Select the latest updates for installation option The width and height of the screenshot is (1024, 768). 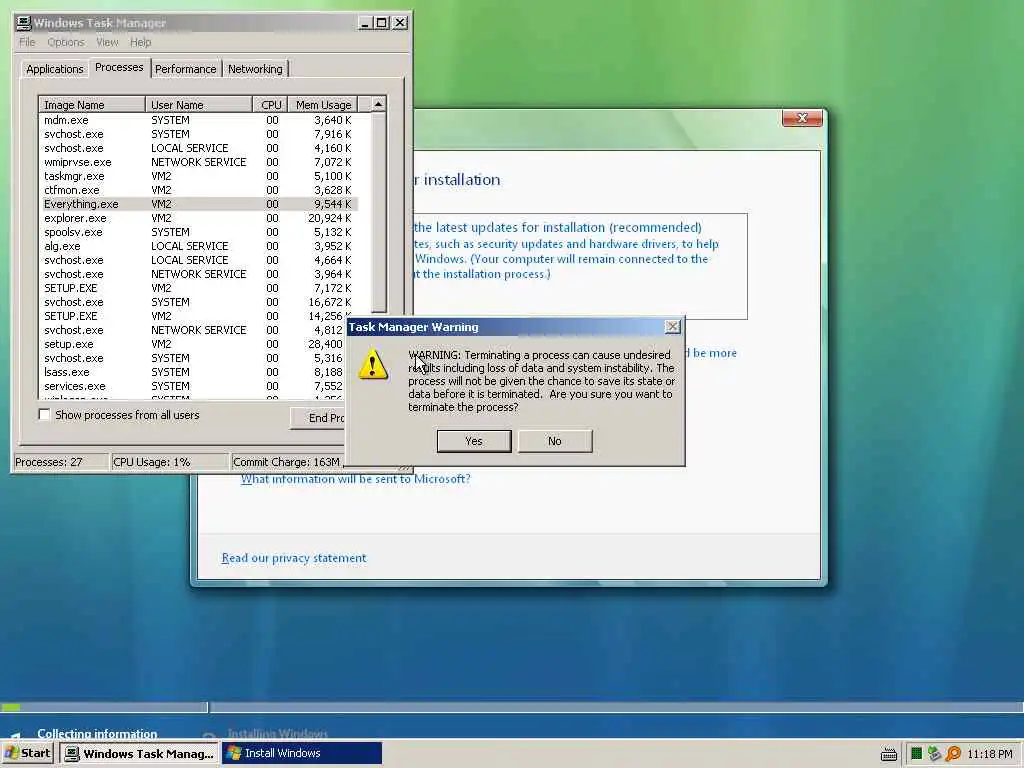pyautogui.click(x=579, y=265)
